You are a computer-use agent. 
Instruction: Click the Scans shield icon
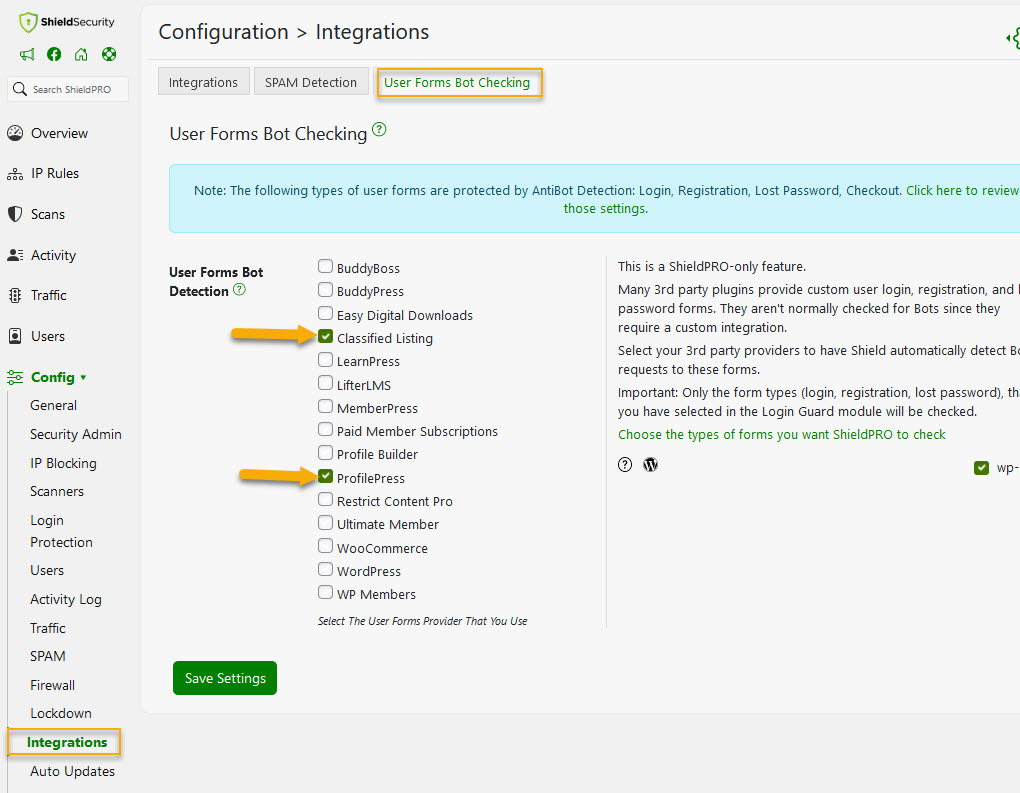click(x=15, y=214)
